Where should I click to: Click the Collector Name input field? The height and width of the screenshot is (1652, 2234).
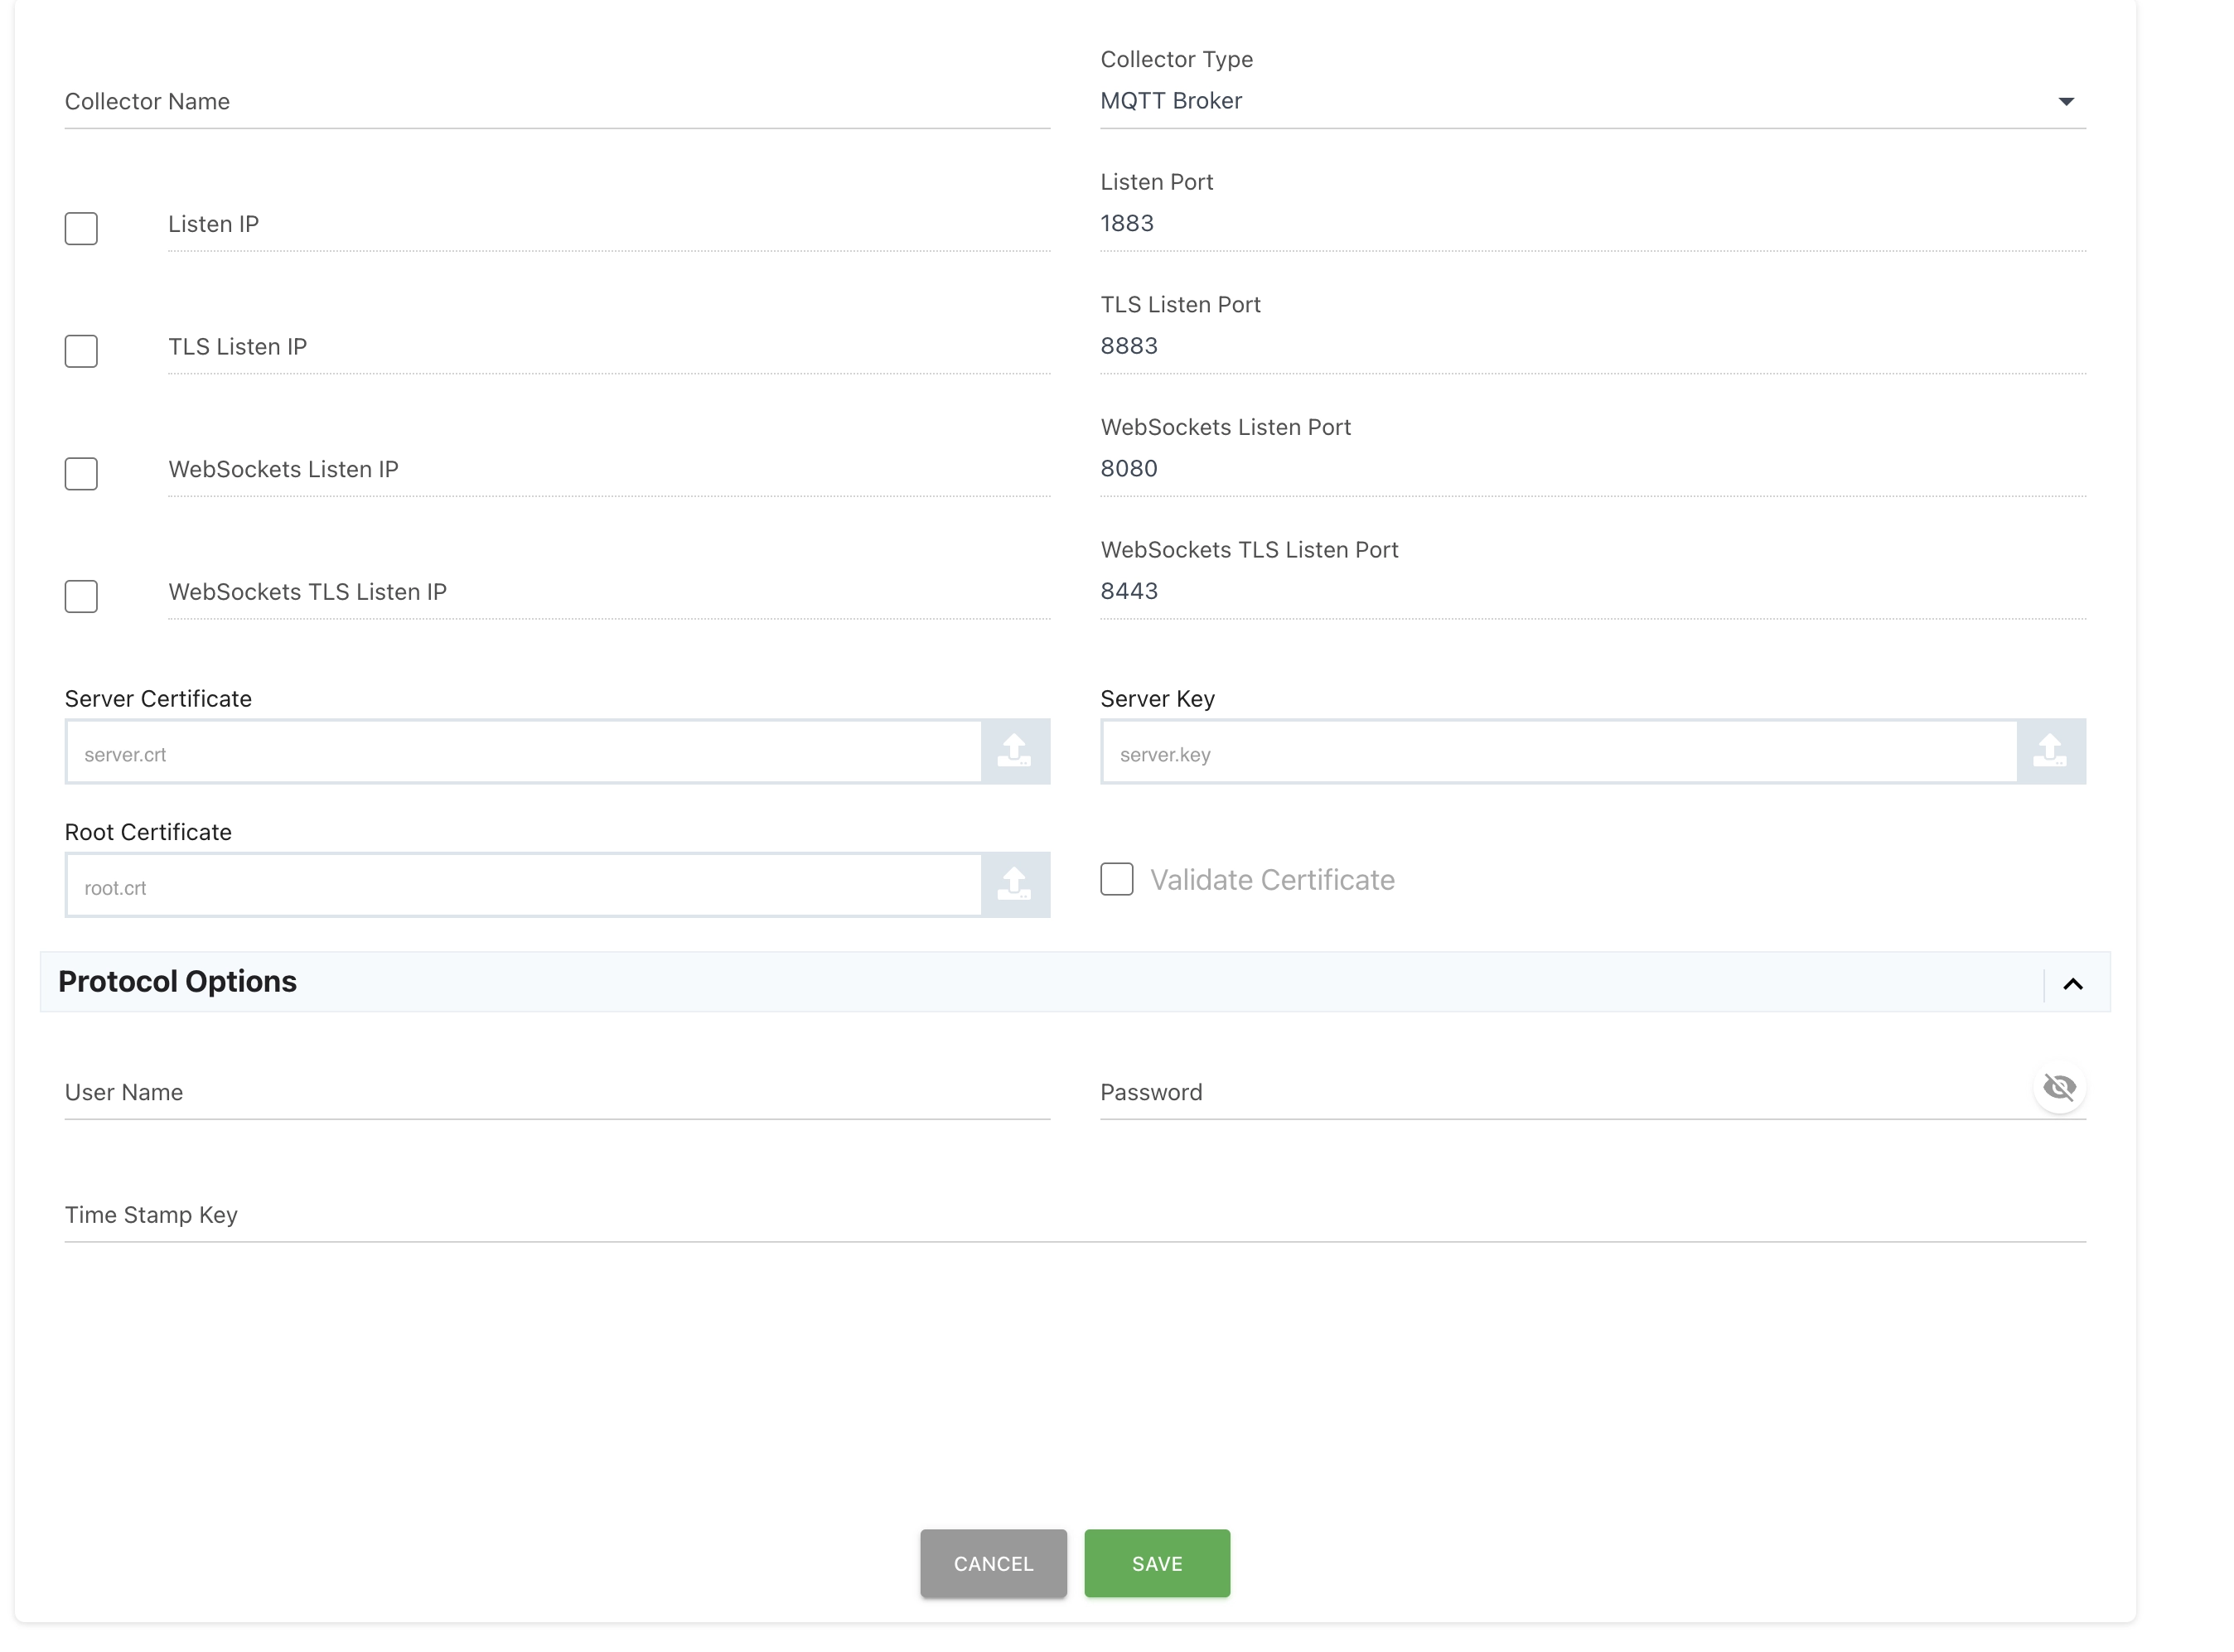(x=556, y=103)
